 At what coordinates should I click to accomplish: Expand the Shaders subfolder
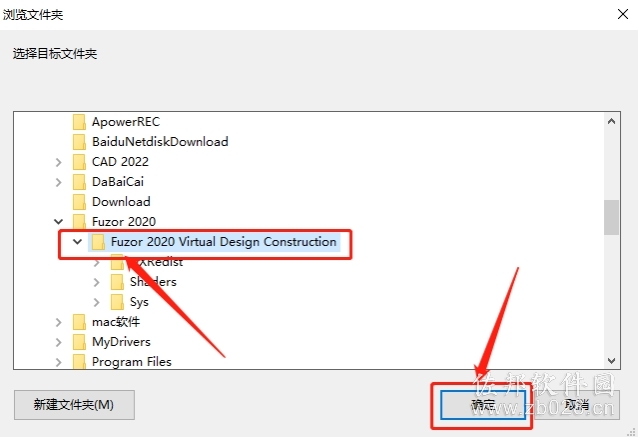[x=96, y=282]
